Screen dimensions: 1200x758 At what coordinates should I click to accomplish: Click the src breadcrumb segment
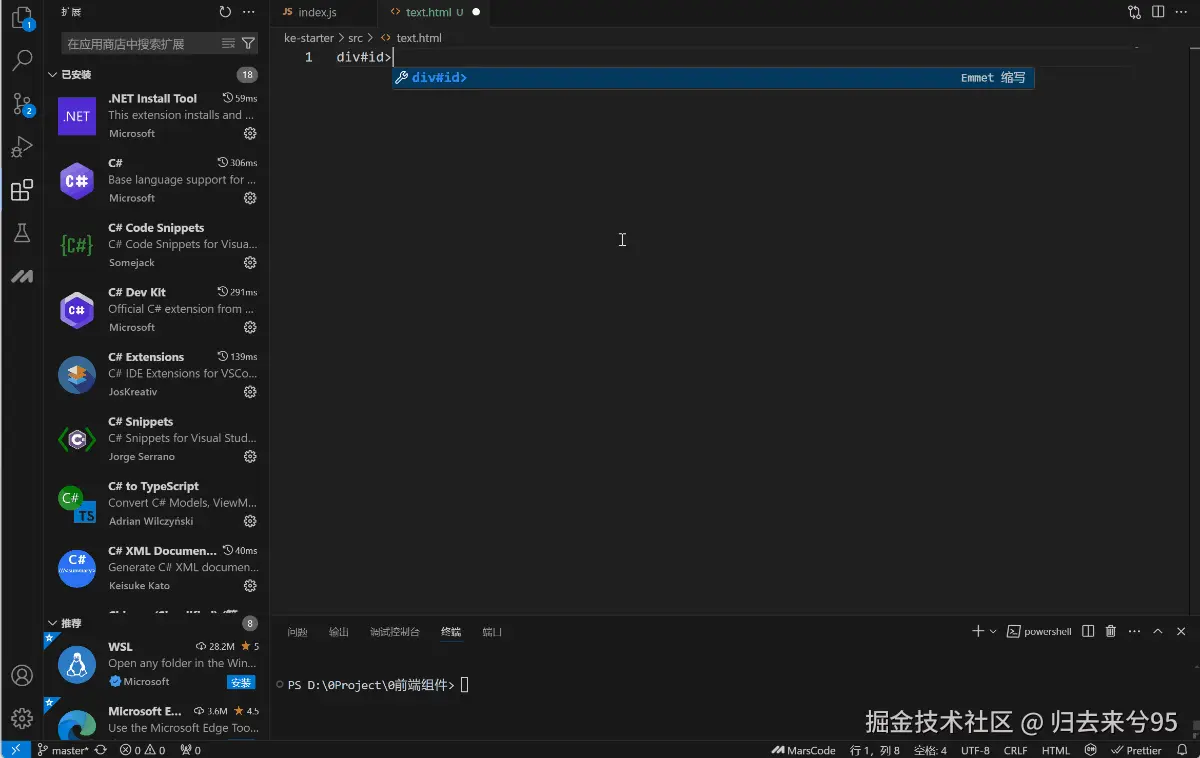pos(355,38)
